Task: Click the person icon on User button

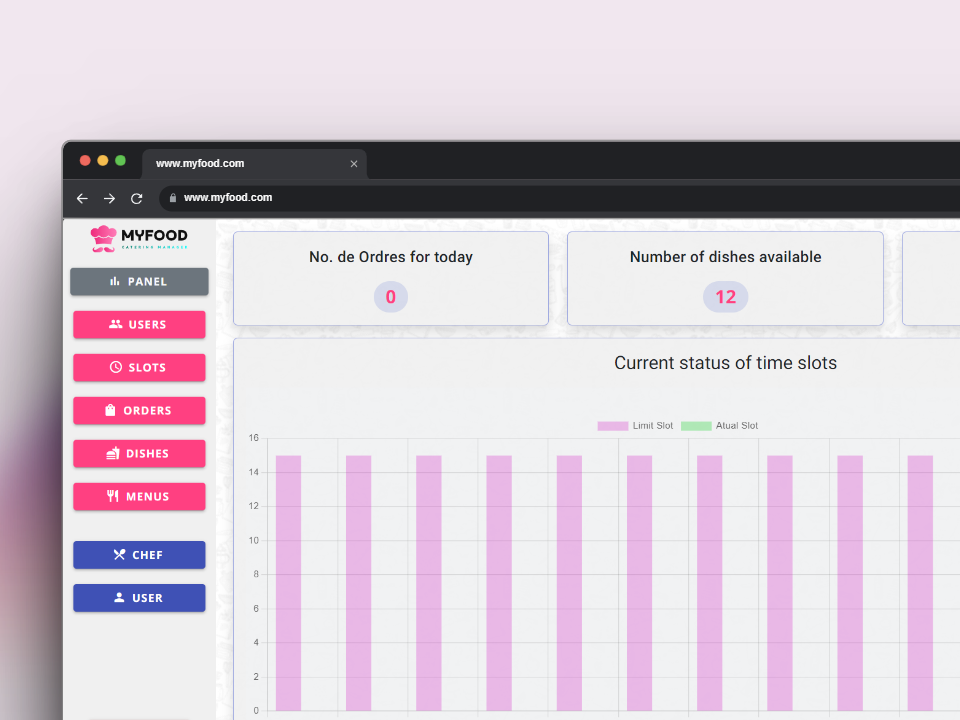Action: point(119,598)
